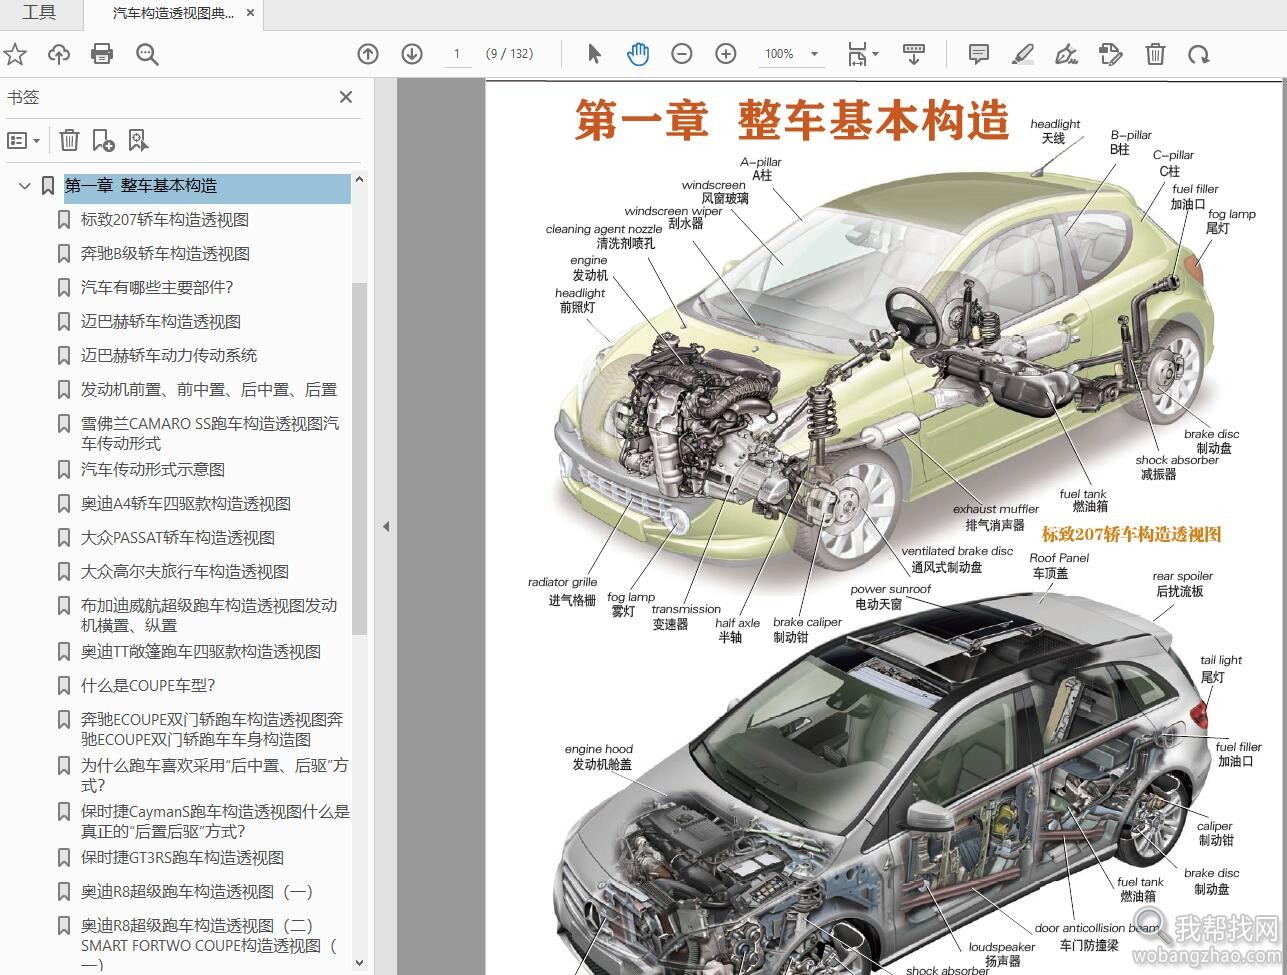
Task: Click scrollbar down arrow in bookmarks panel
Action: [359, 963]
